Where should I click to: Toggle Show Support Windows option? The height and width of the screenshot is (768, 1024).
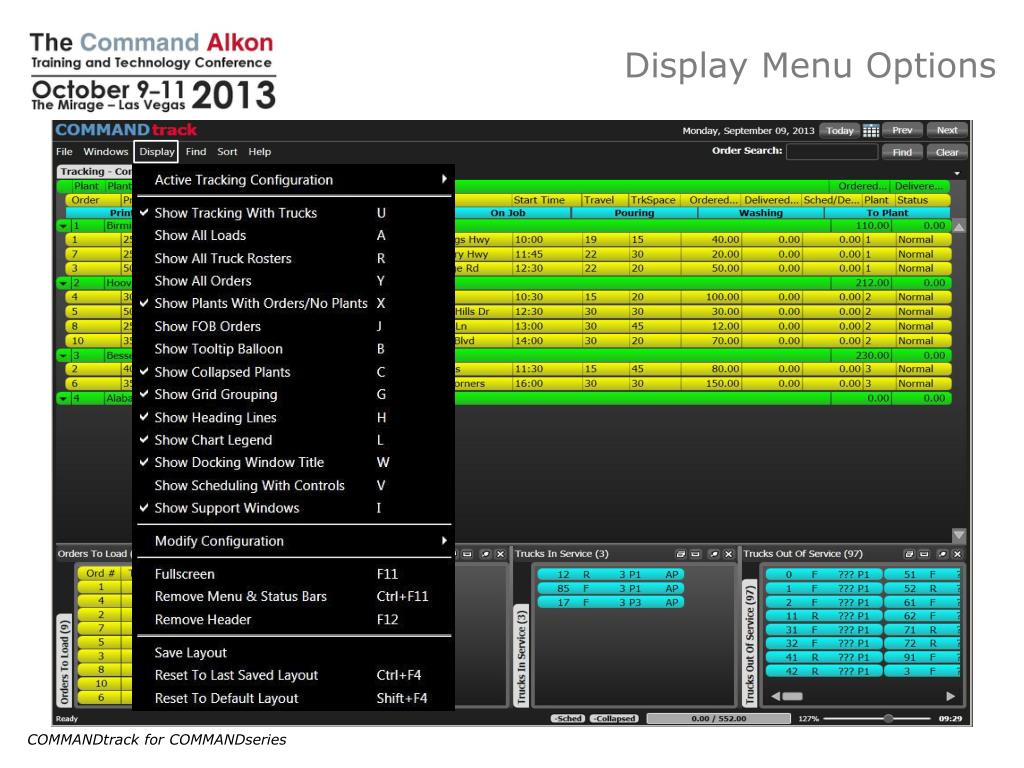(x=293, y=508)
